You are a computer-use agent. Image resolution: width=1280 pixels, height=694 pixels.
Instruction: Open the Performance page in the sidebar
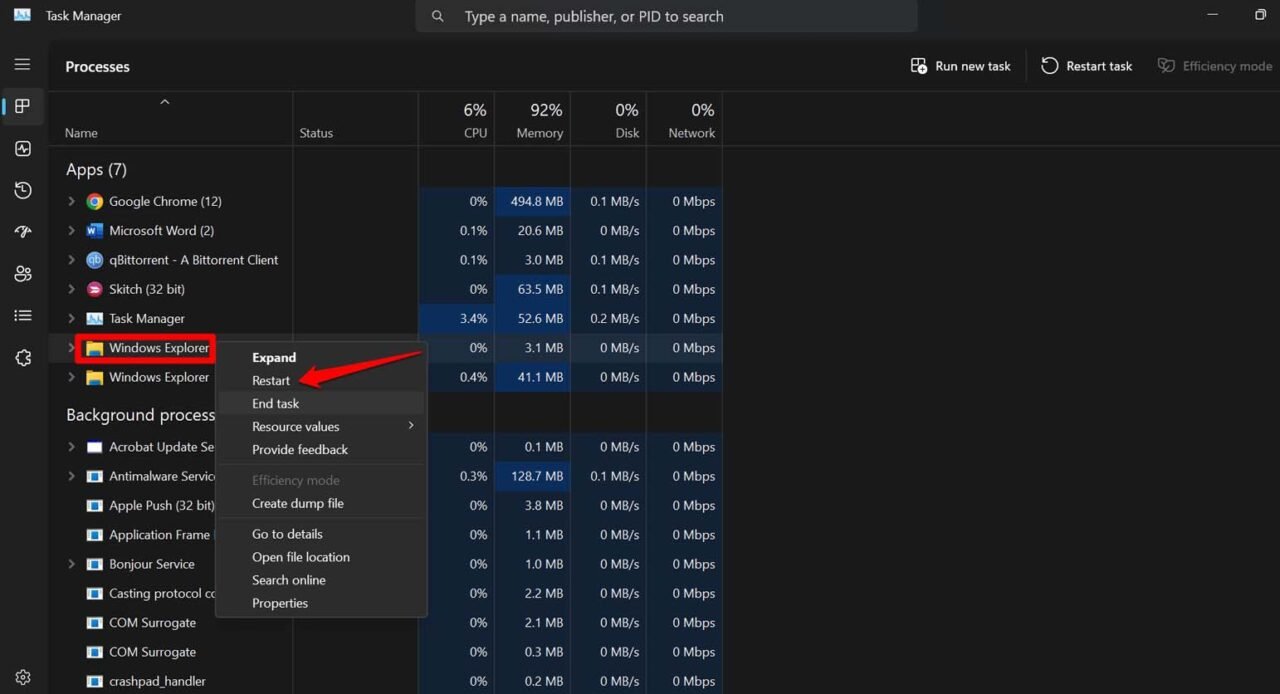coord(22,148)
